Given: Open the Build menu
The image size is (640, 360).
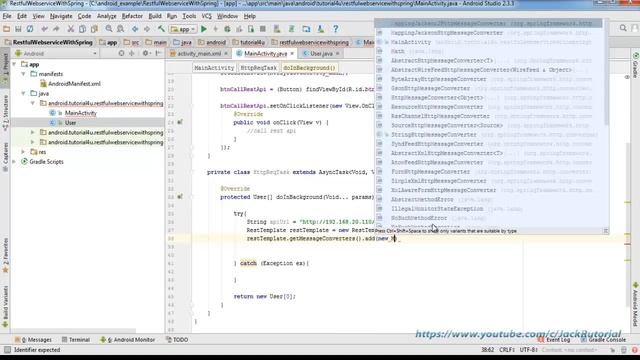Looking at the screenshot, I should 155,16.
